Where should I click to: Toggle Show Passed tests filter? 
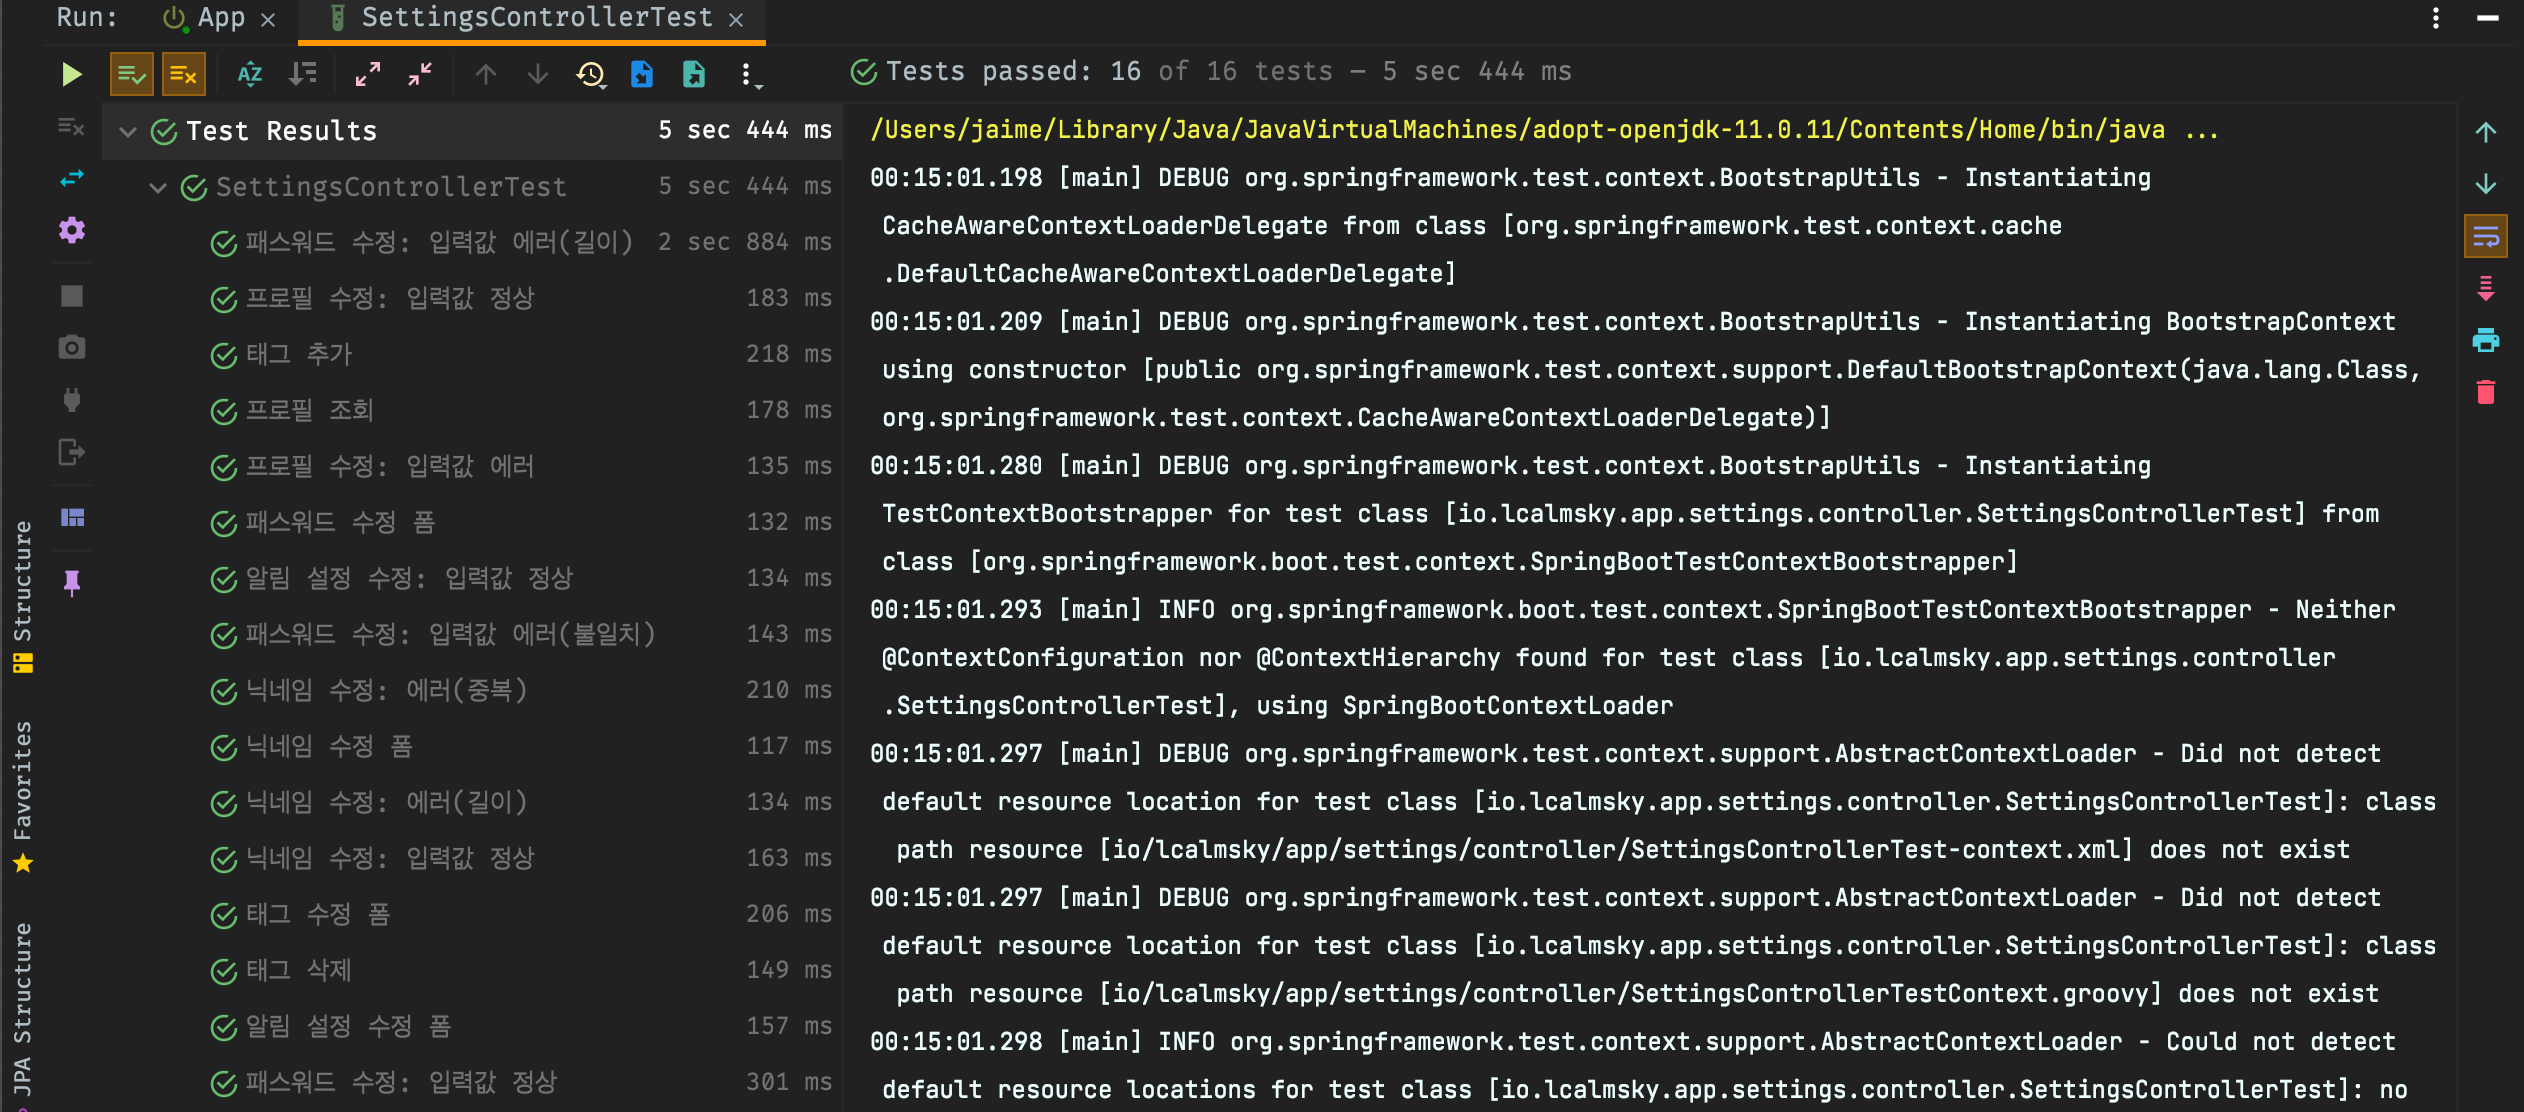point(131,74)
